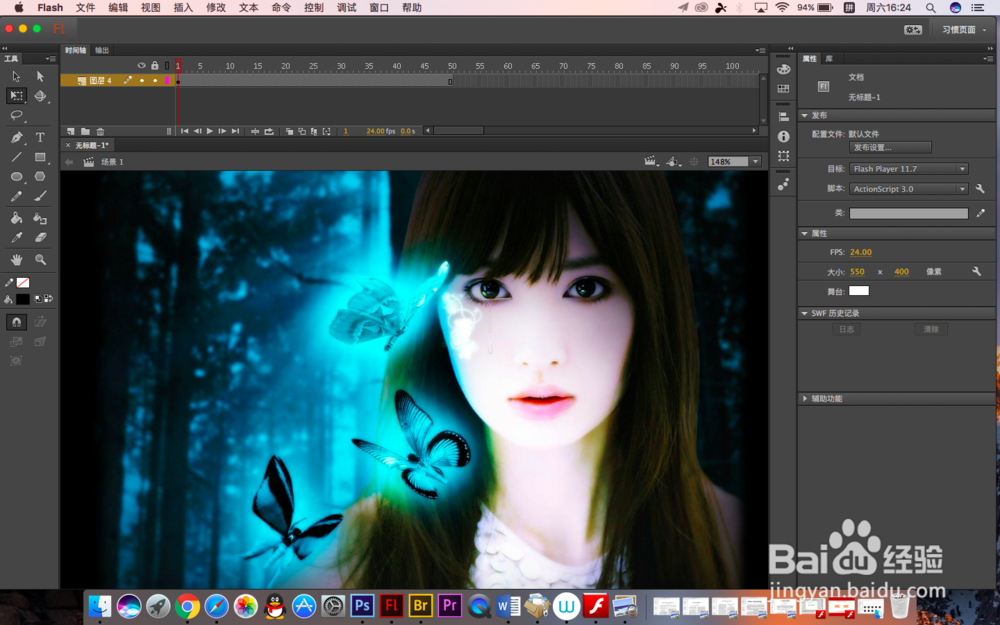
Task: Open the Motion Presets panel icon
Action: tap(784, 184)
